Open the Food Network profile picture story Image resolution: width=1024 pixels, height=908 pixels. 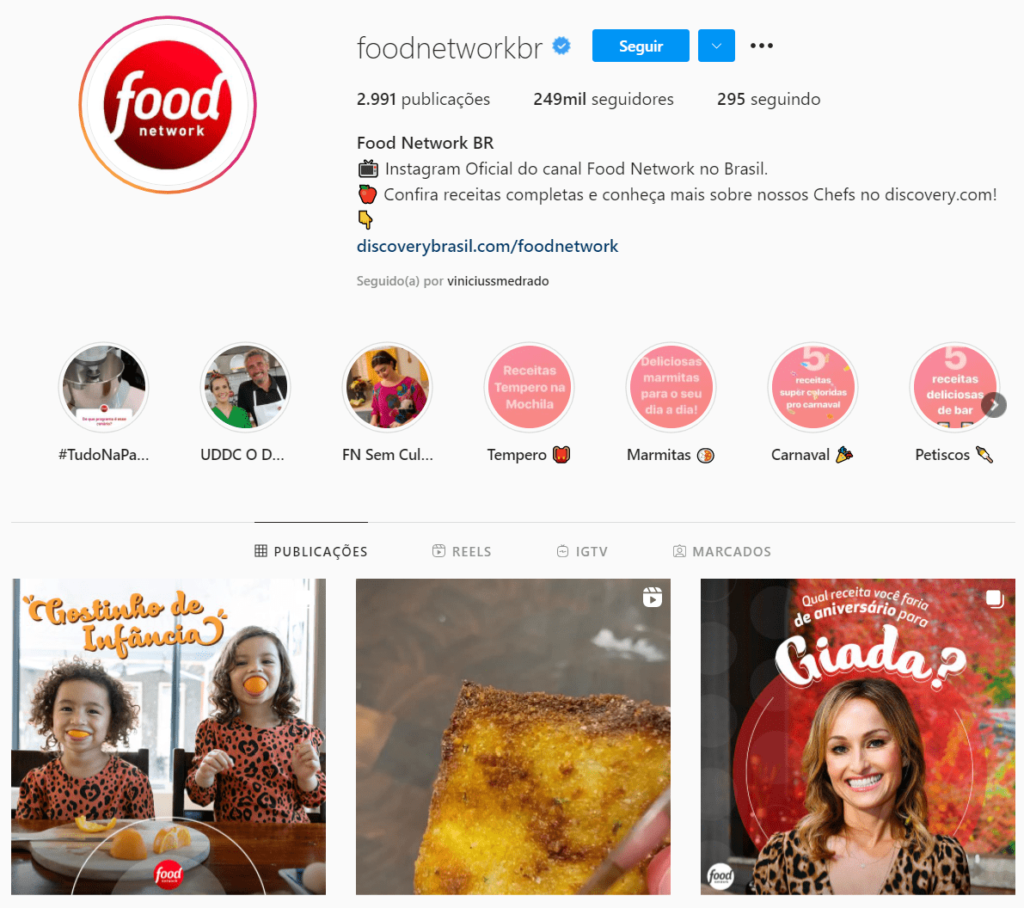pyautogui.click(x=168, y=105)
